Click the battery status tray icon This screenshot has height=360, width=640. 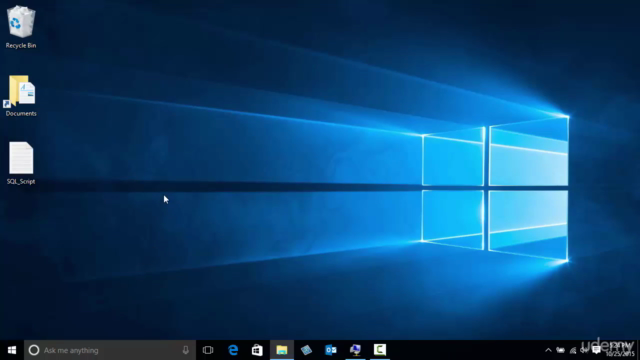(x=561, y=350)
